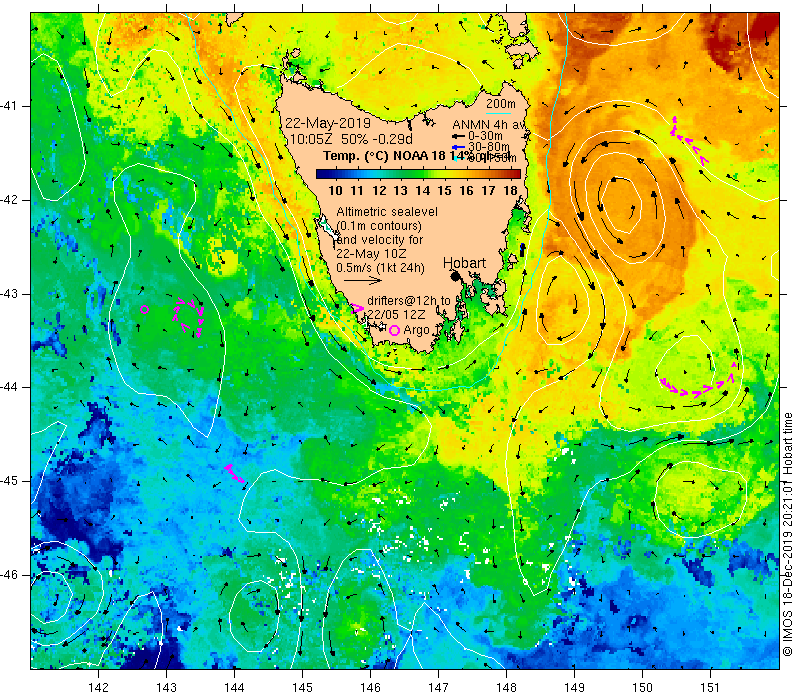Click the dark red warm patch in the northeast corner
The width and height of the screenshot is (800, 700).
click(x=742, y=38)
